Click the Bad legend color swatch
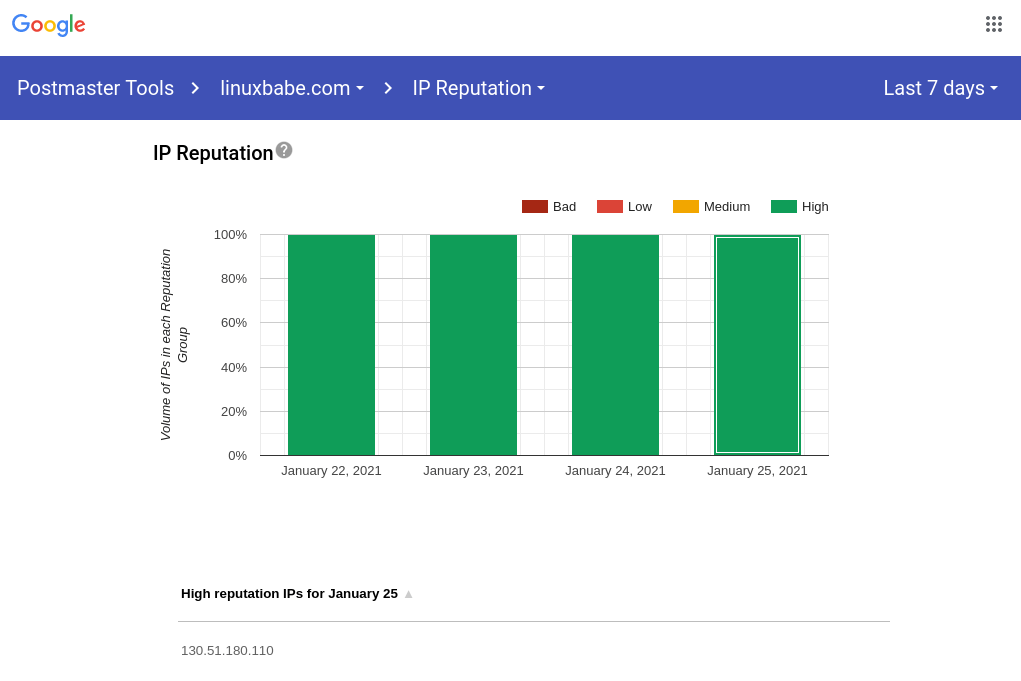Image resolution: width=1021 pixels, height=681 pixels. 535,207
